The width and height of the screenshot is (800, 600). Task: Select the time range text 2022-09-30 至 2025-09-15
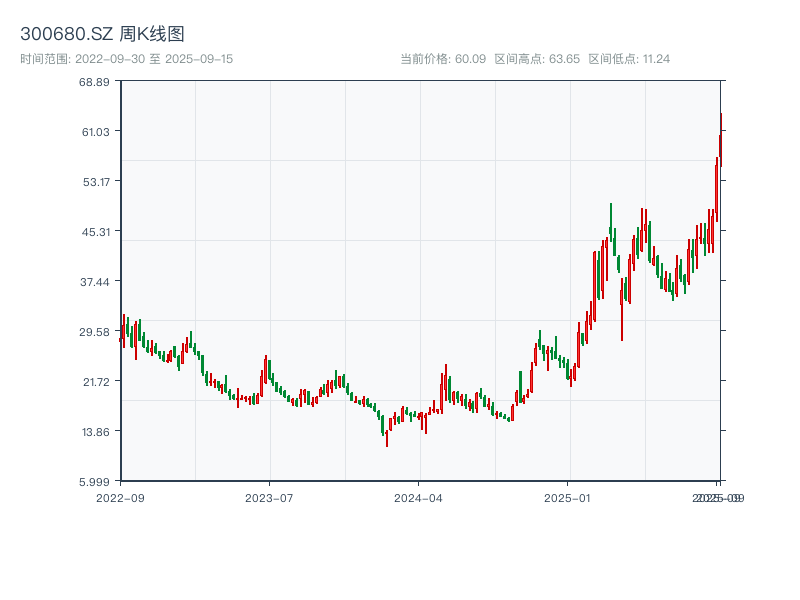pos(154,59)
